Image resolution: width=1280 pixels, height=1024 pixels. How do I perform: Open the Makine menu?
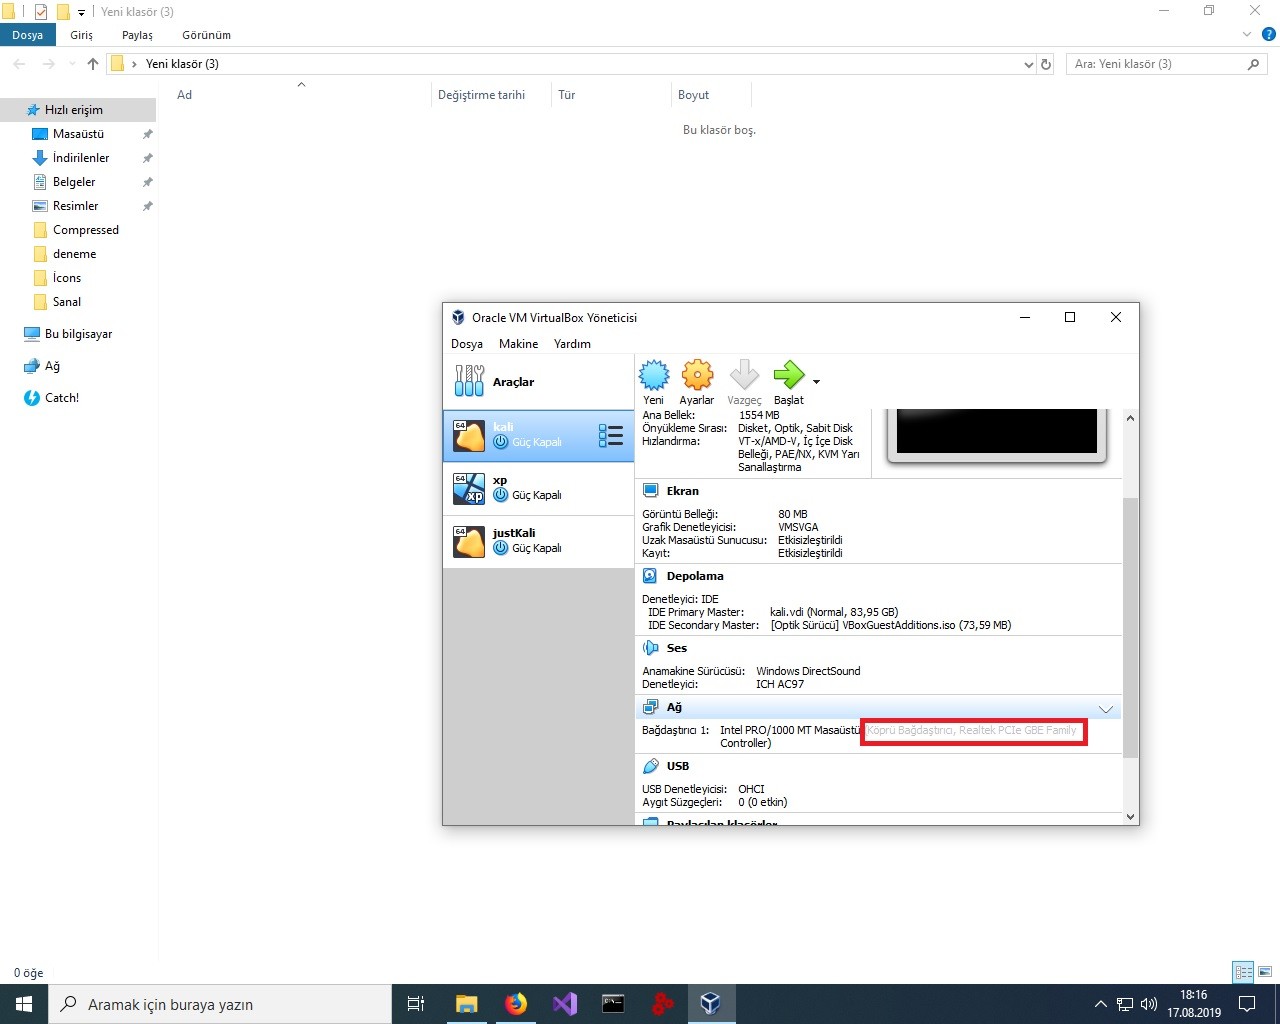click(x=518, y=344)
